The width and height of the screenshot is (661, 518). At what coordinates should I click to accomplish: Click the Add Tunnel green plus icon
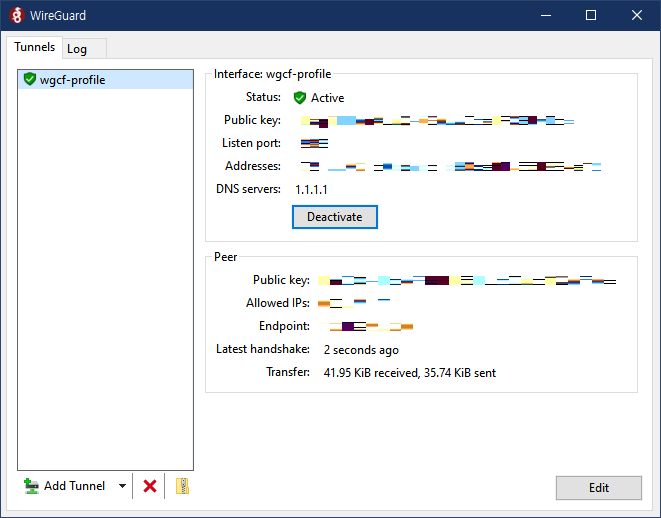coord(31,486)
